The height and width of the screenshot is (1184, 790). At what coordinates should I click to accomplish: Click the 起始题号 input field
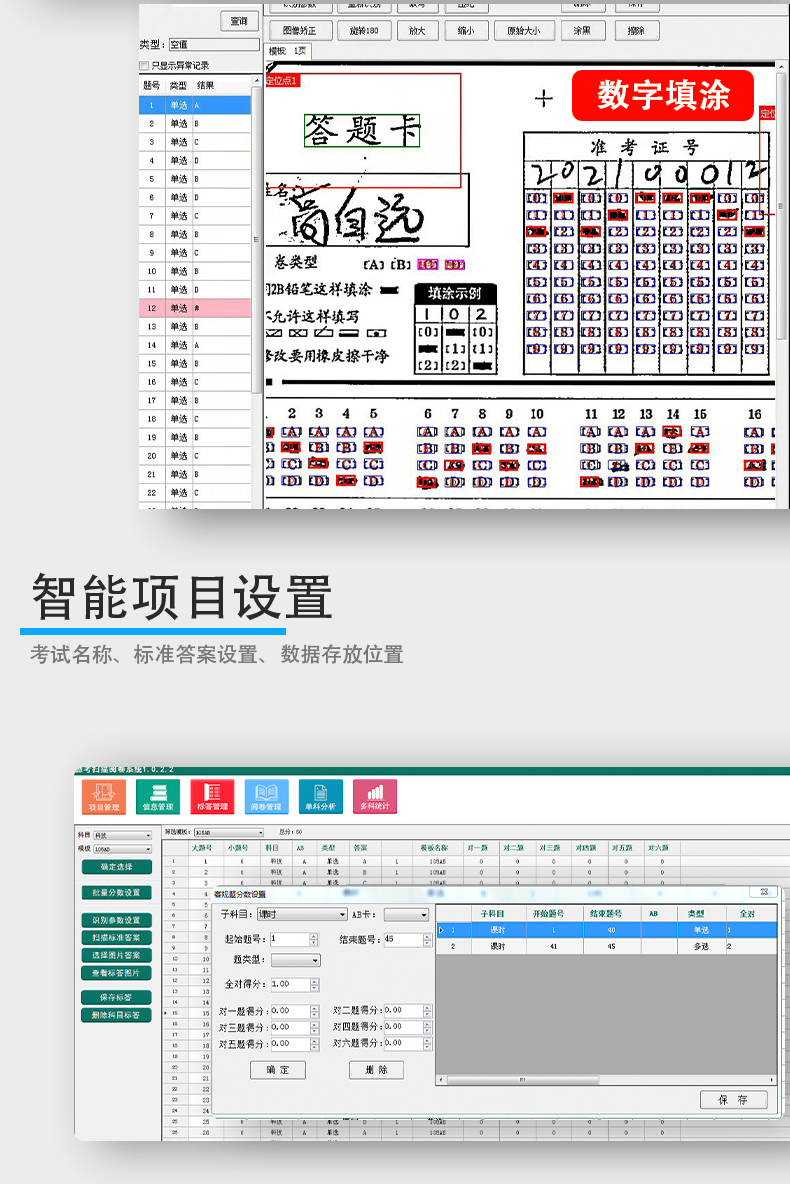(x=288, y=939)
